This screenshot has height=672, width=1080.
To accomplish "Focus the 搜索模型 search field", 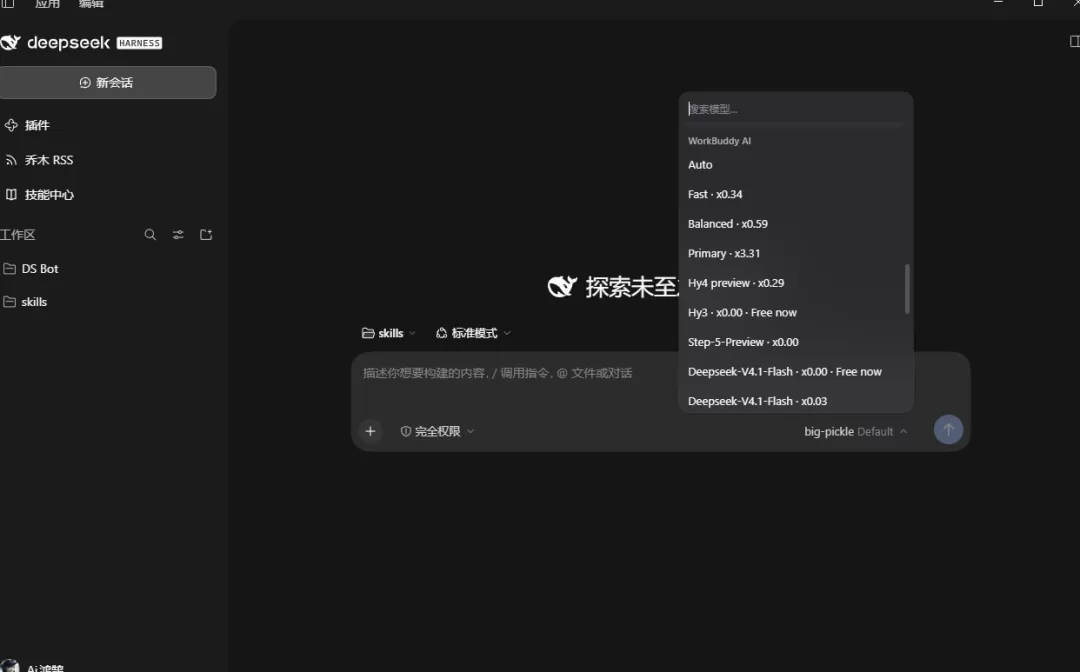I will 796,109.
